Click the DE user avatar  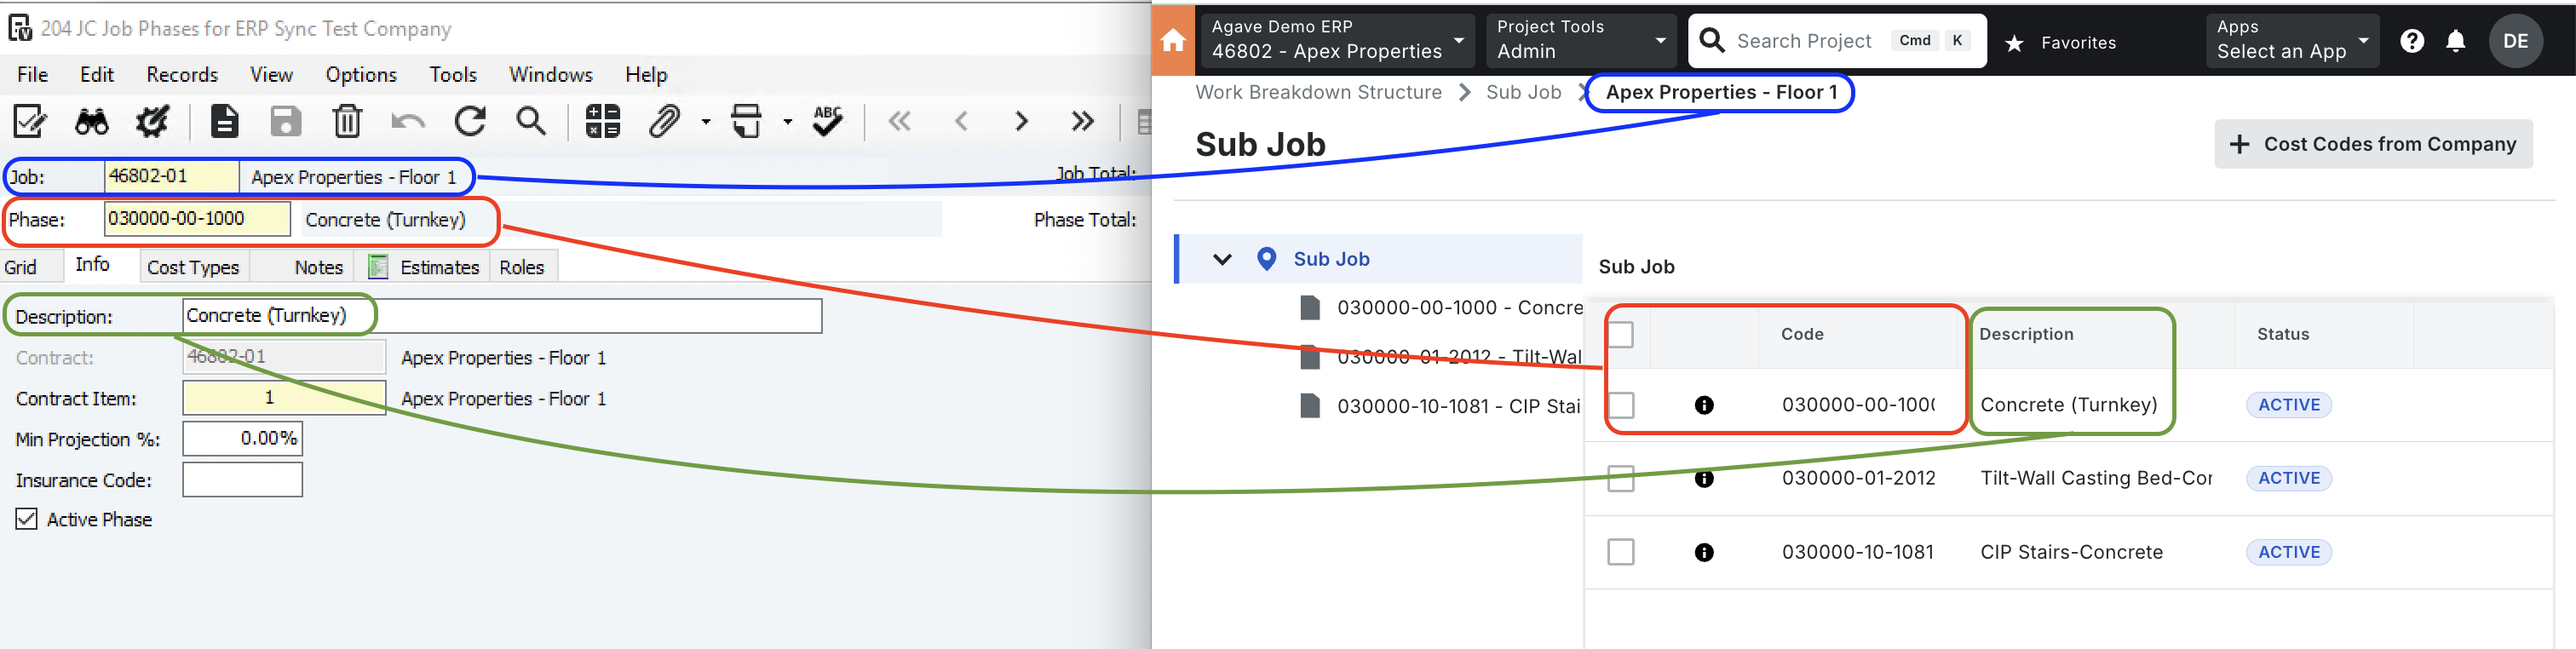2515,41
